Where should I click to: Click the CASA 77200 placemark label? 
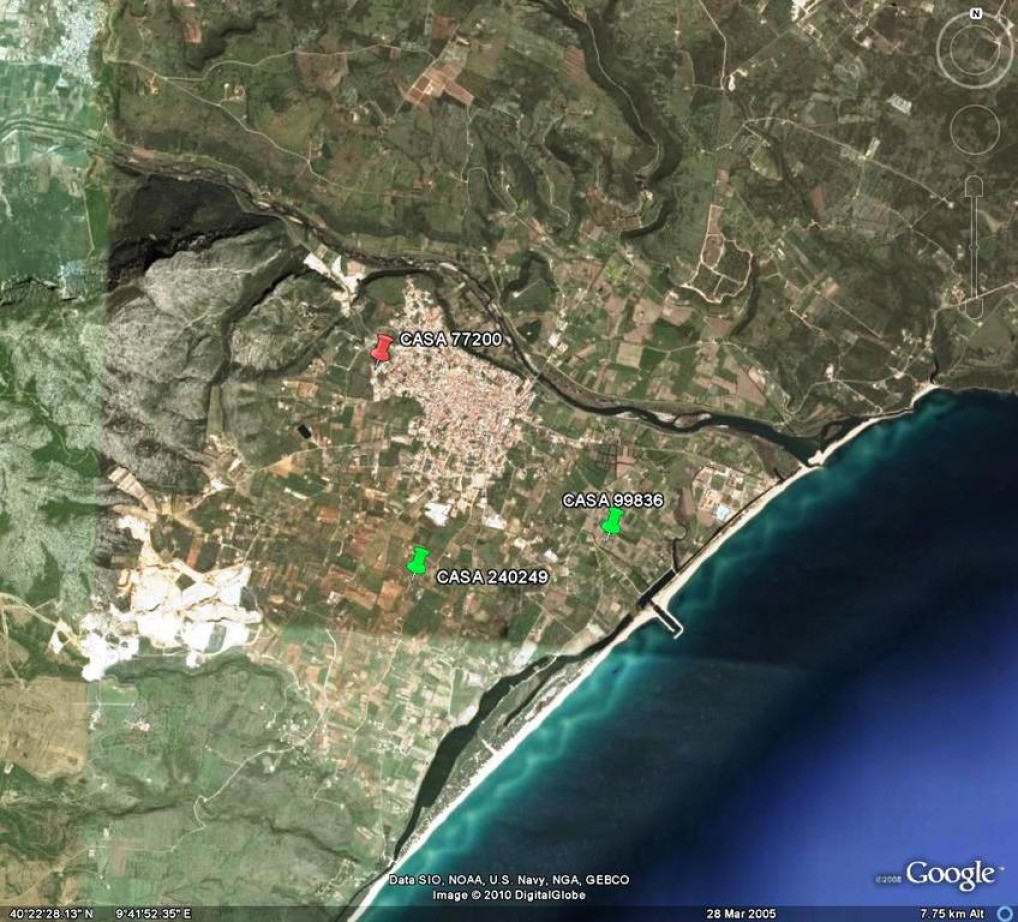[x=451, y=340]
